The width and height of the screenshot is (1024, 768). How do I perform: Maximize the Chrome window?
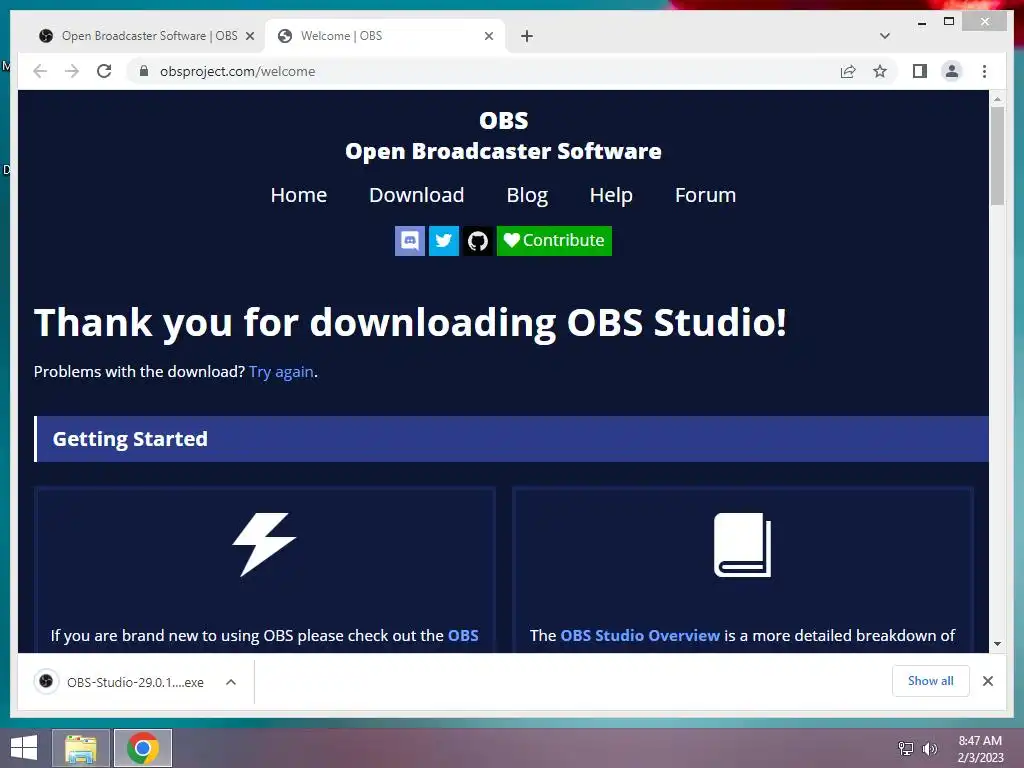pos(949,22)
